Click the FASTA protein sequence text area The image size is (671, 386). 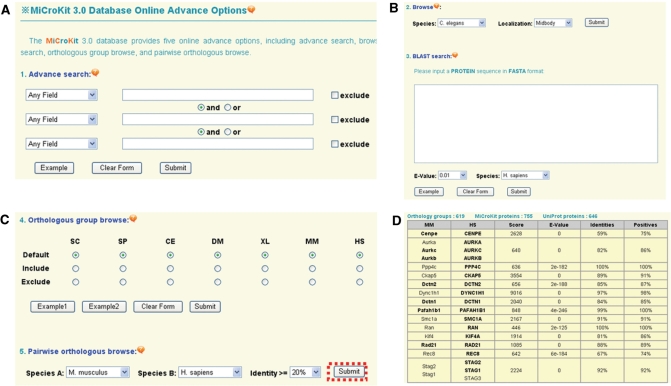tap(536, 124)
